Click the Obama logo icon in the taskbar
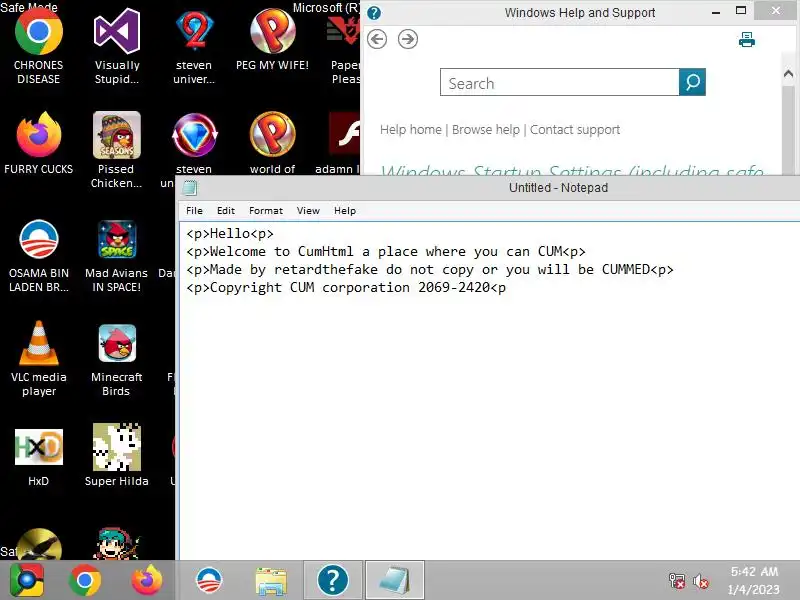 click(209, 580)
